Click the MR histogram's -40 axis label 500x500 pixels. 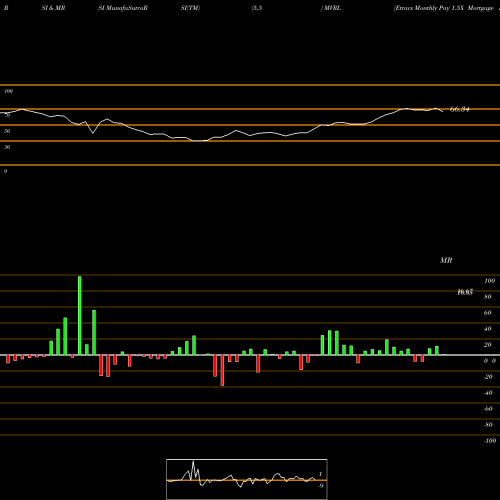(488, 393)
